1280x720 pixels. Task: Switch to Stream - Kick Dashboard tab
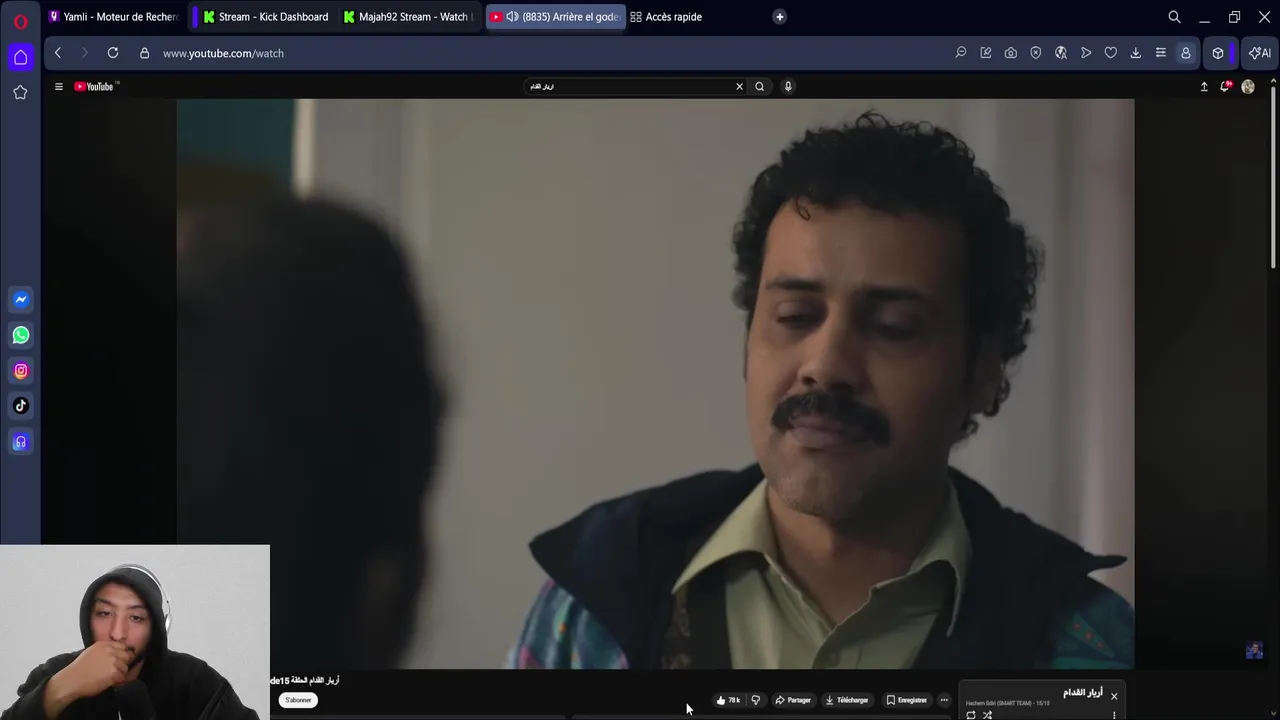coord(265,17)
